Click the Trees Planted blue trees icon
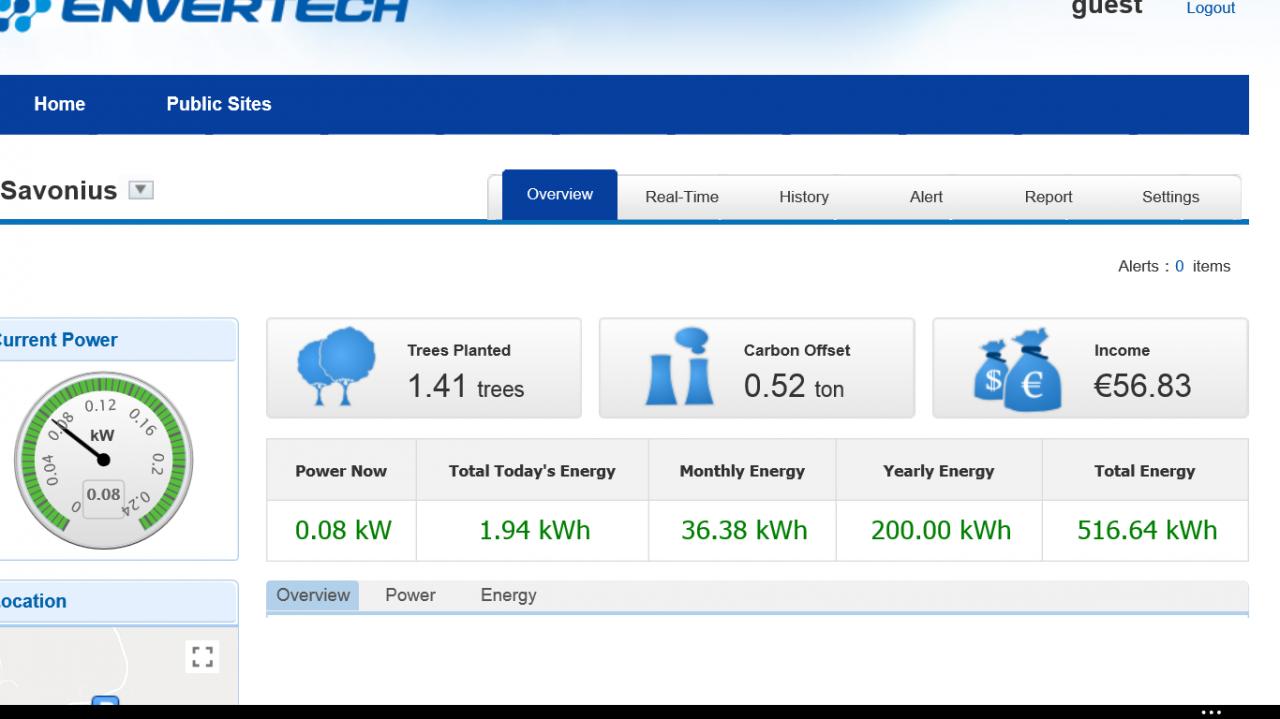The image size is (1280, 719). [336, 367]
